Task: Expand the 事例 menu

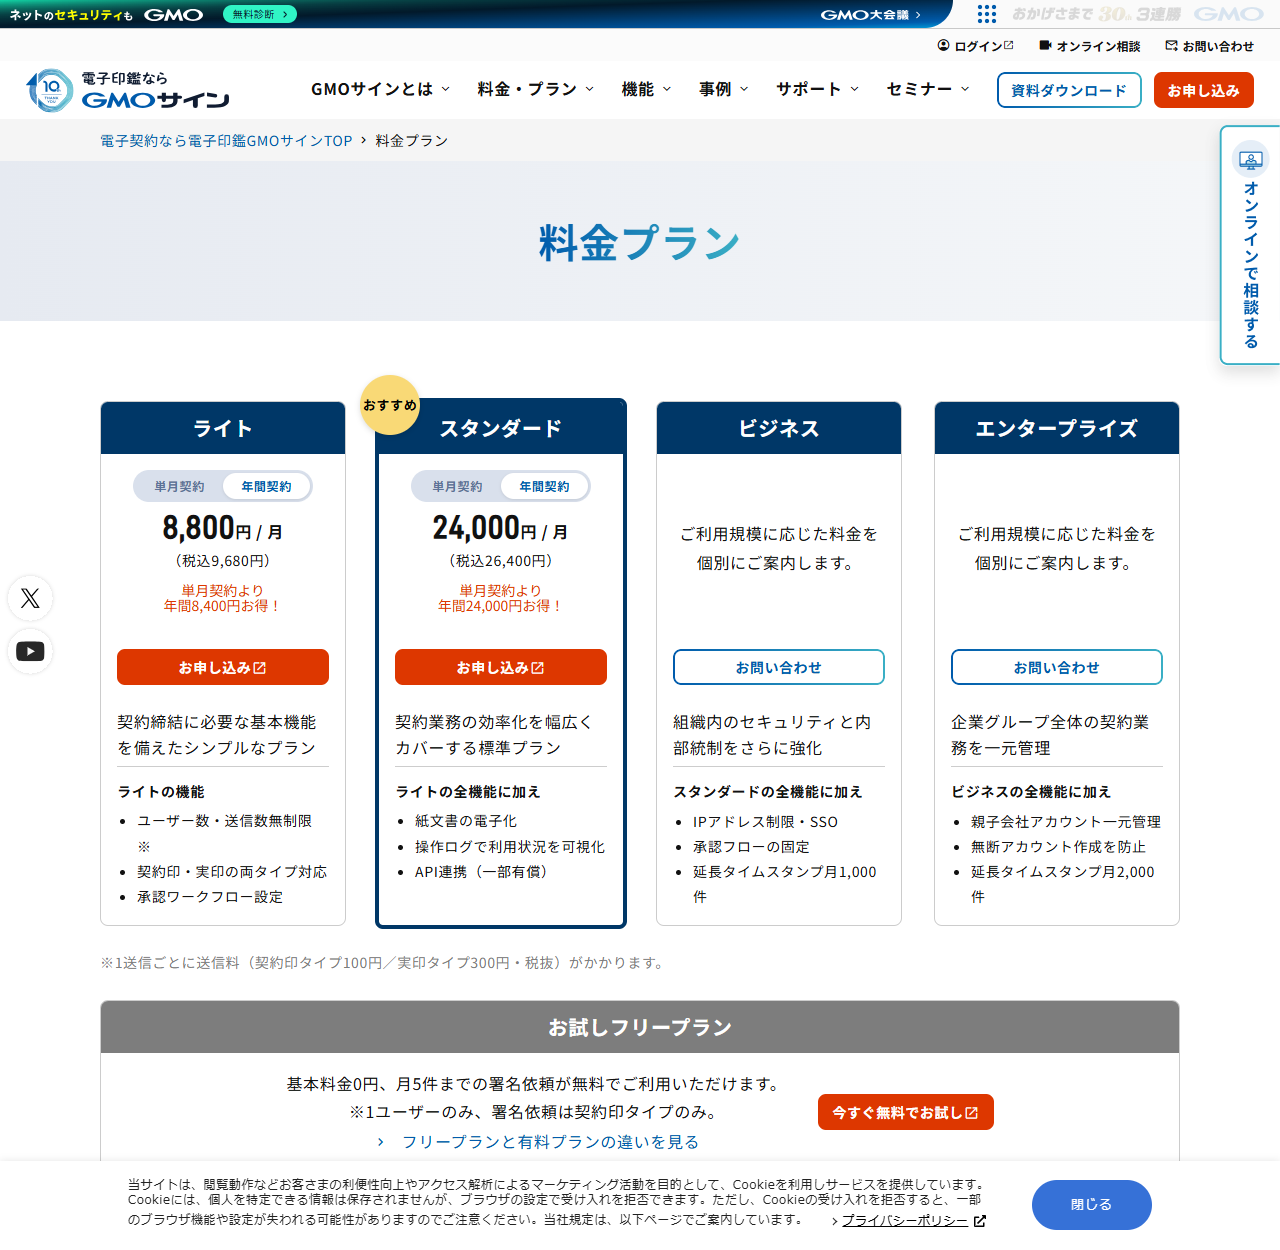Action: pyautogui.click(x=724, y=89)
